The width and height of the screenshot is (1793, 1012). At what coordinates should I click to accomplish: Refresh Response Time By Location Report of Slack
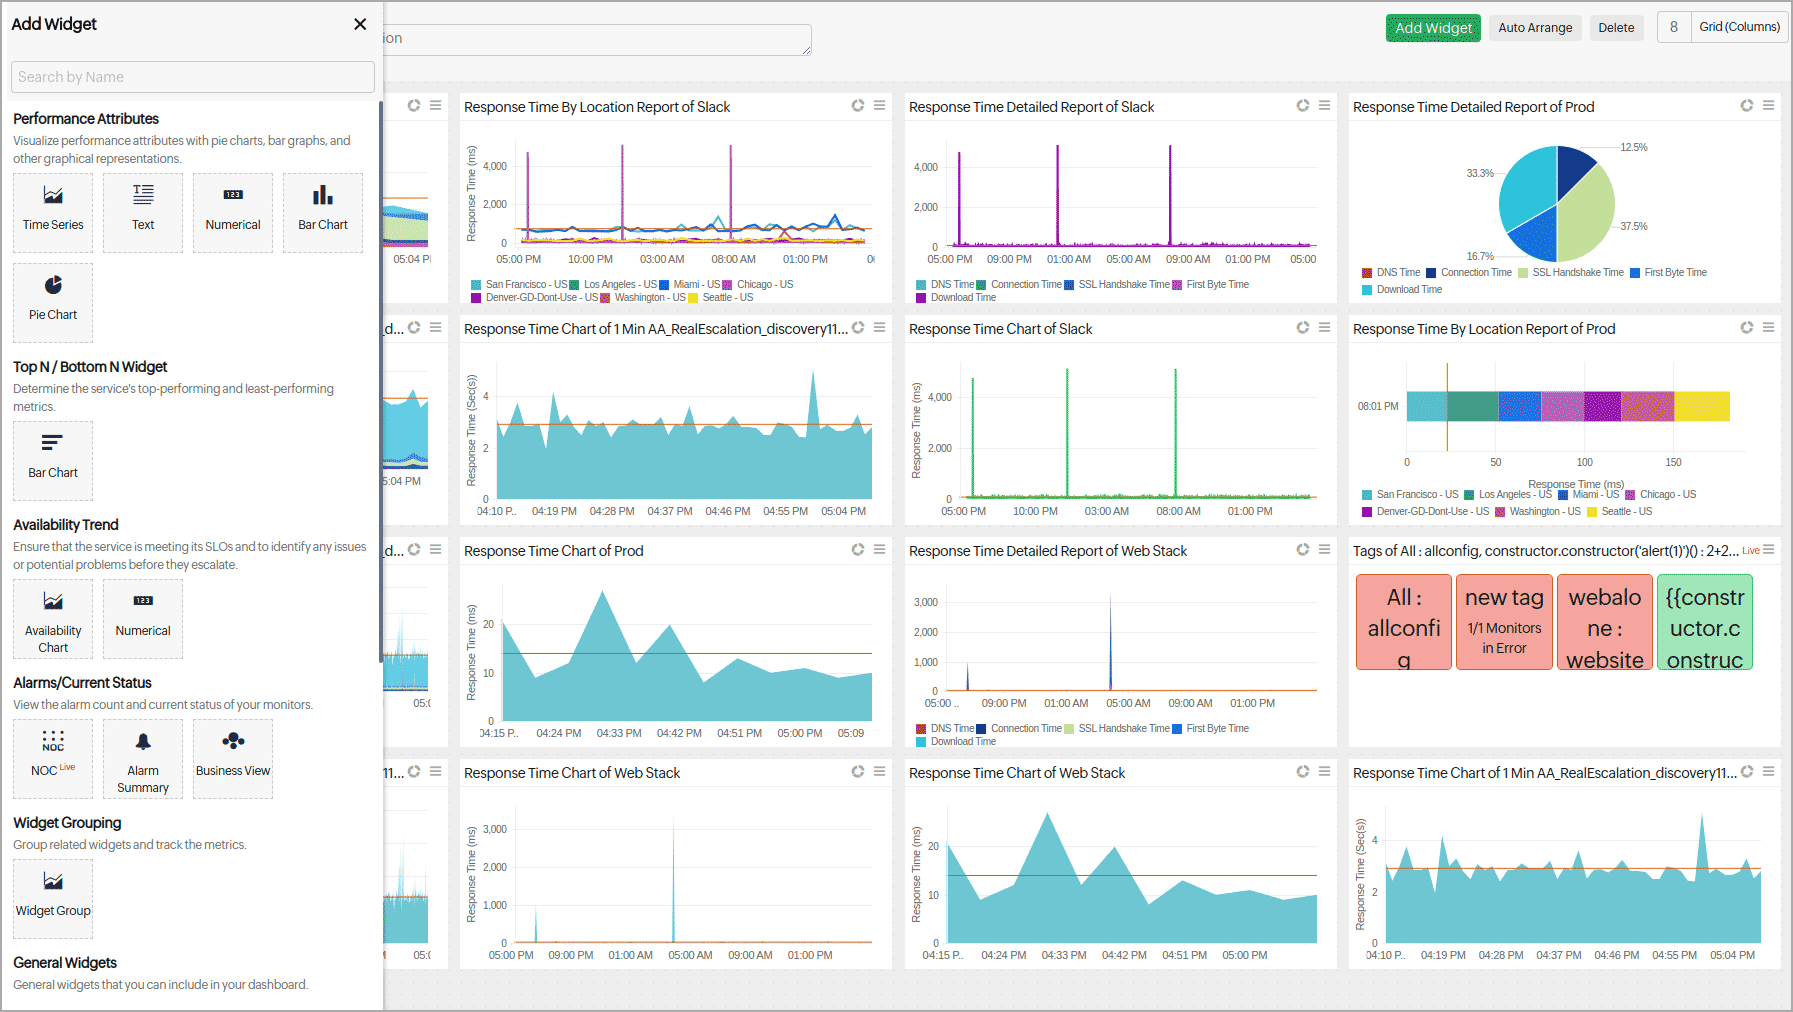pyautogui.click(x=858, y=105)
